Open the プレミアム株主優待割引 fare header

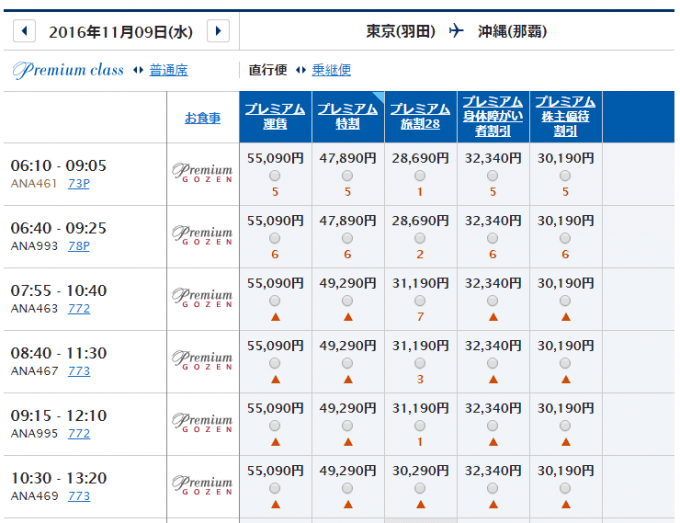(565, 116)
